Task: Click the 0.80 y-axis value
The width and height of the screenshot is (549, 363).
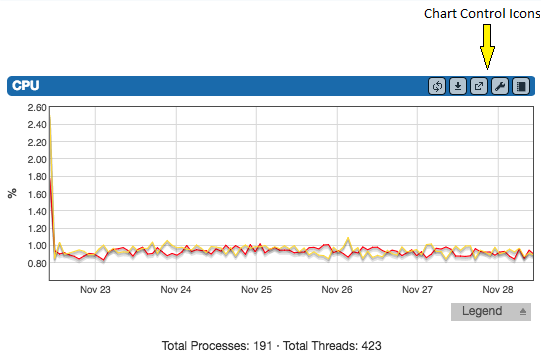Action: [37, 263]
